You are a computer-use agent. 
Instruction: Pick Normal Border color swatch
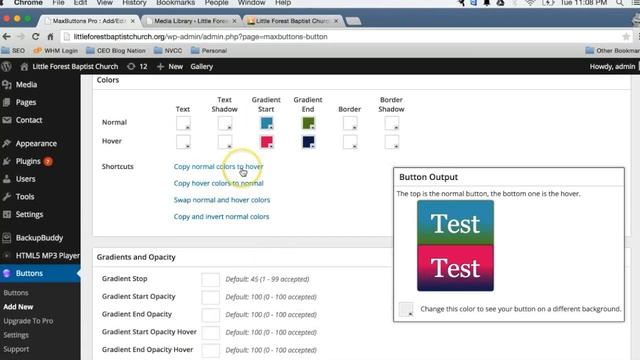[350, 123]
